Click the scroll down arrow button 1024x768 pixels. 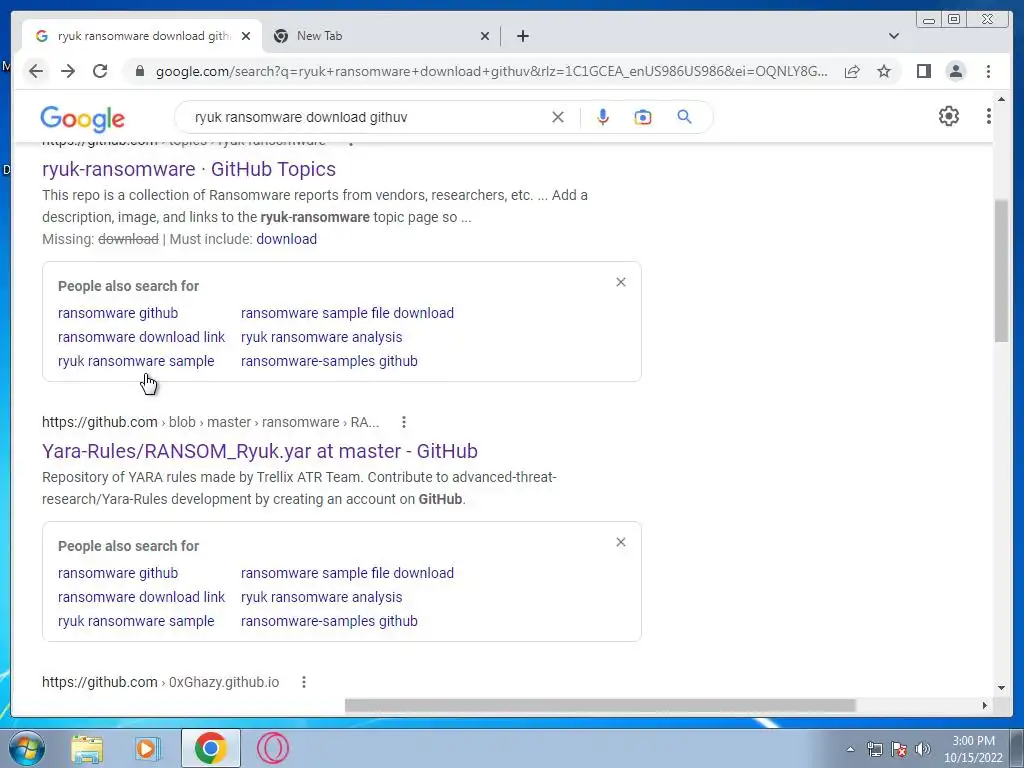[1000, 688]
